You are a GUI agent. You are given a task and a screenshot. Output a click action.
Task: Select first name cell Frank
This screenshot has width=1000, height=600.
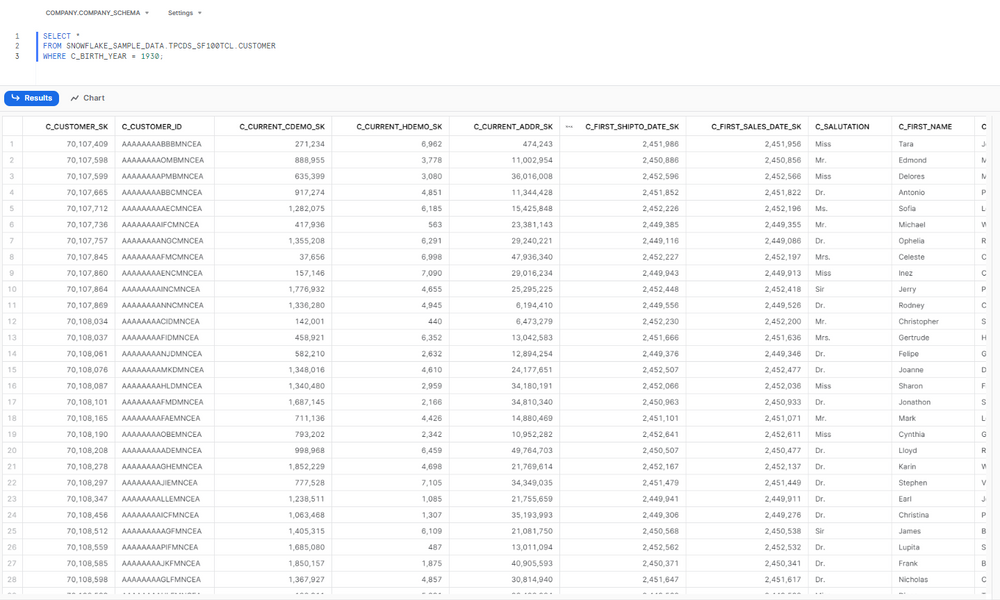(908, 563)
